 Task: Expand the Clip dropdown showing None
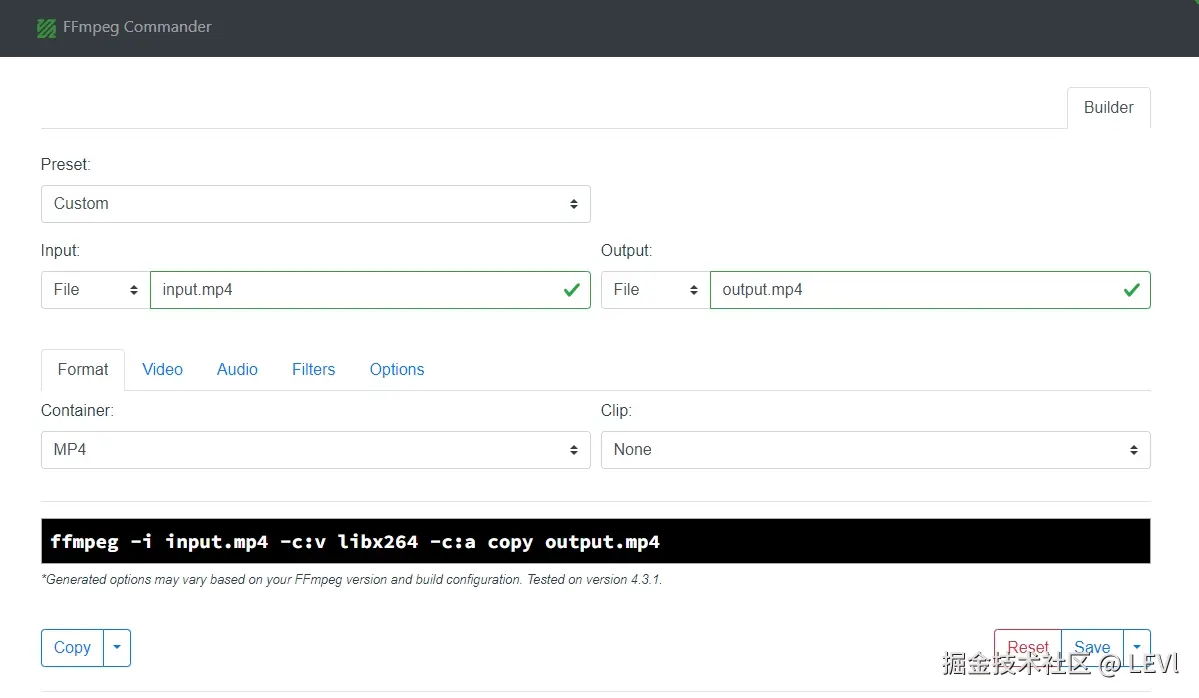(x=876, y=450)
